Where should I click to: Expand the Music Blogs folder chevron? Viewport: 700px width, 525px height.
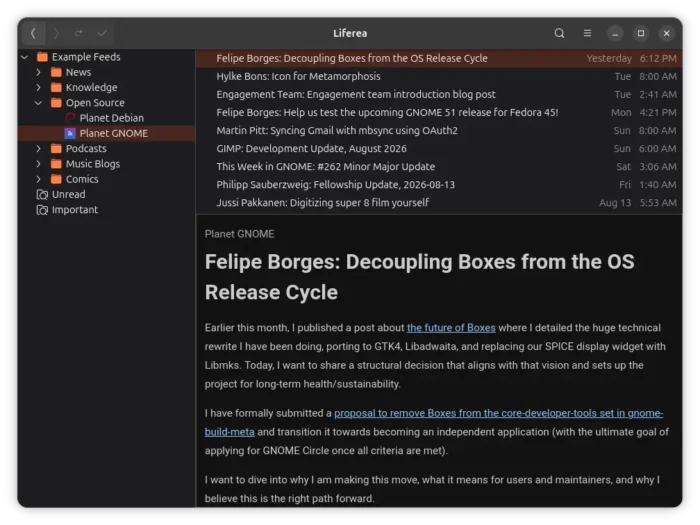point(38,164)
